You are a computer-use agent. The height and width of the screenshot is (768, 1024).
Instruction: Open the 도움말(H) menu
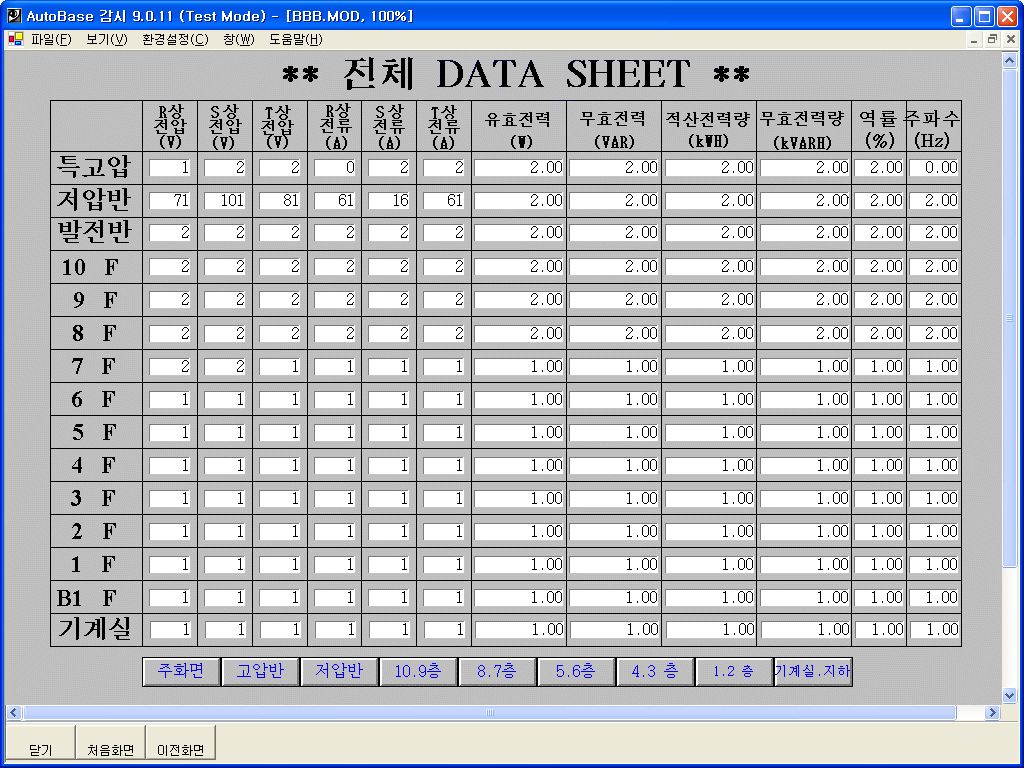(296, 40)
